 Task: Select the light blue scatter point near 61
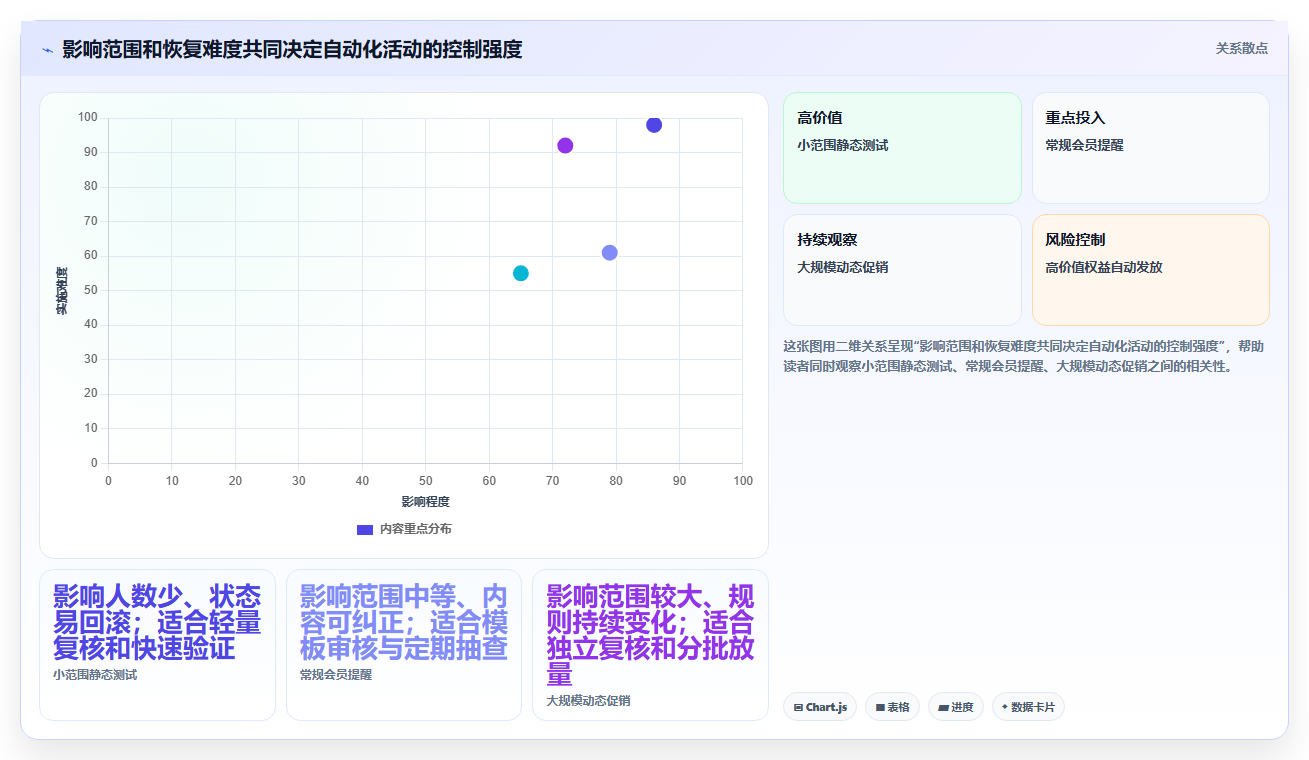click(x=609, y=253)
